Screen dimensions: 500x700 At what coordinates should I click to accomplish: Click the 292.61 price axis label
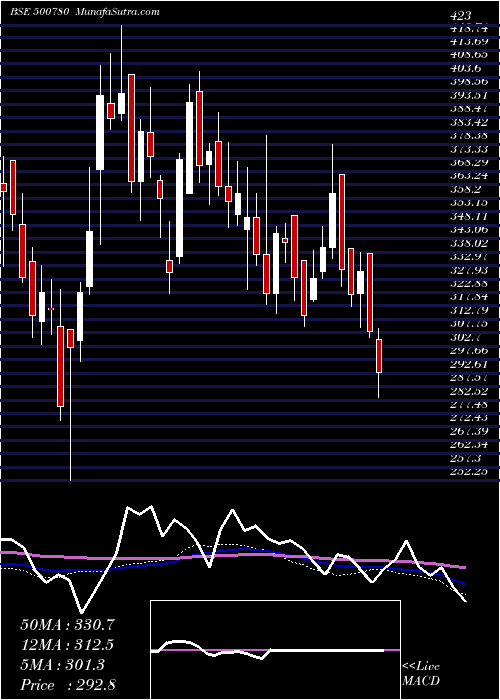pyautogui.click(x=468, y=364)
